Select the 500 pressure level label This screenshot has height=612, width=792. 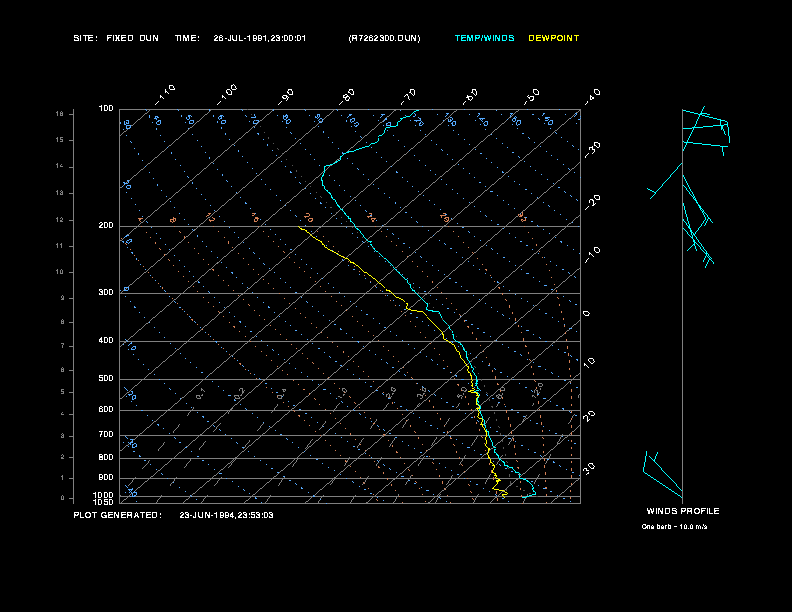coord(106,379)
